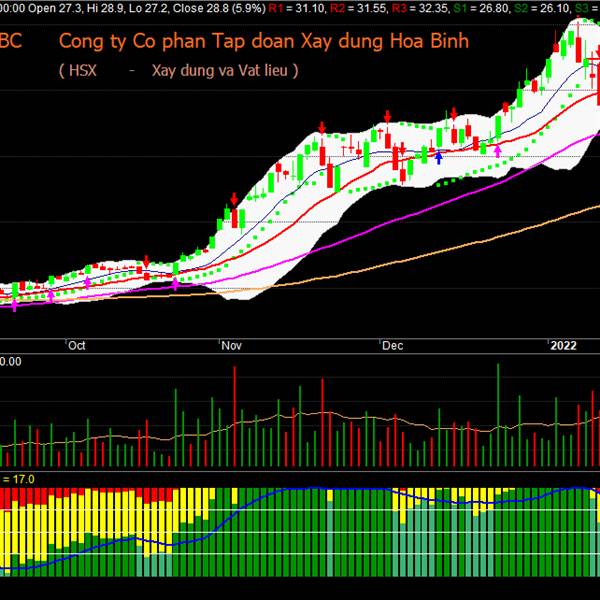Select the Close 28.8 (5.9%) readout

219,8
